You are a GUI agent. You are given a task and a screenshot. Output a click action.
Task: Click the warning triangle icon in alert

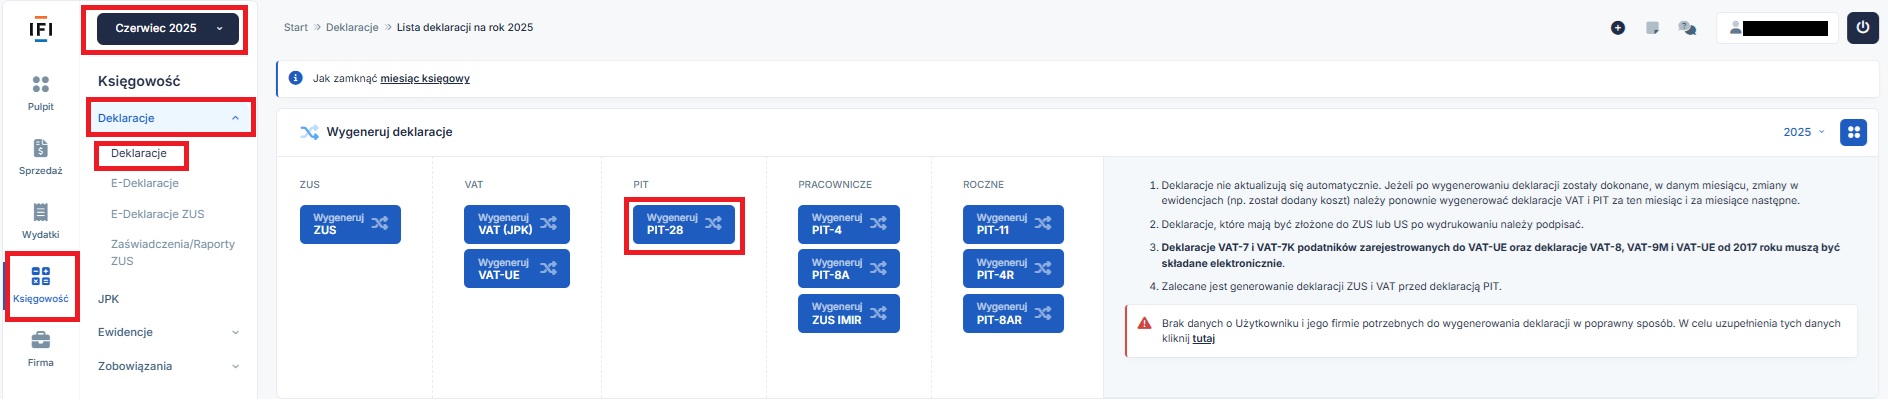click(x=1145, y=323)
